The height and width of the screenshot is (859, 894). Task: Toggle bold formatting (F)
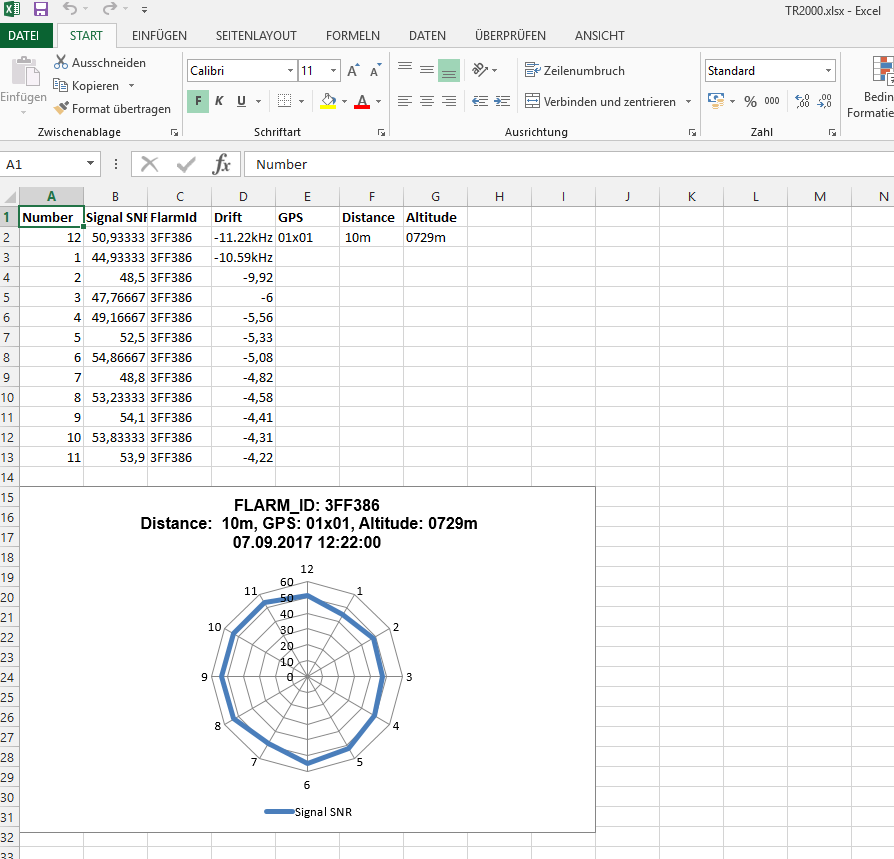click(198, 101)
